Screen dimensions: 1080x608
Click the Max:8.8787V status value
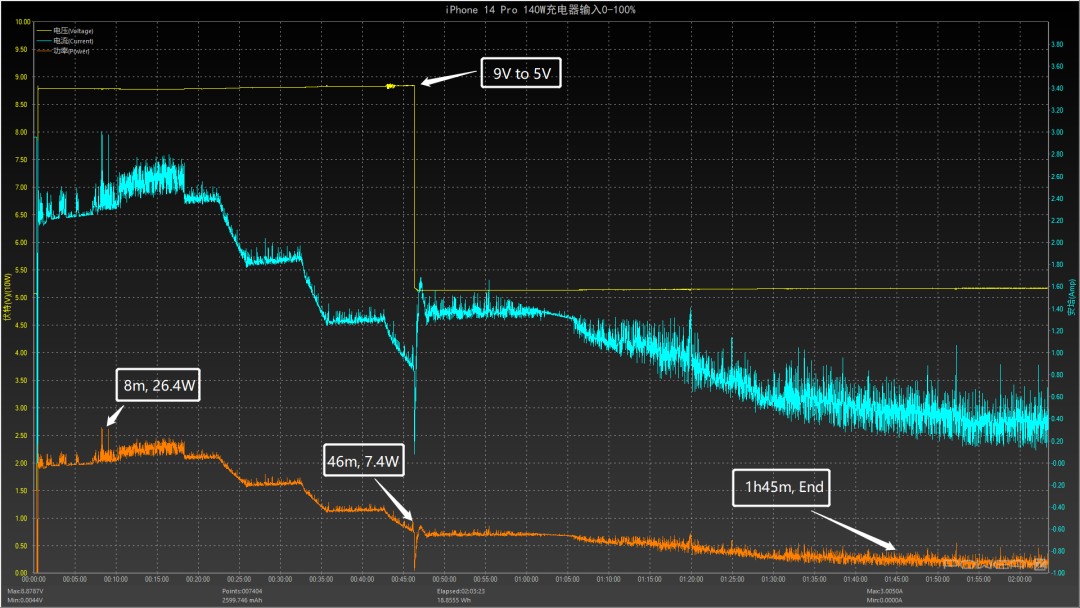click(25, 591)
